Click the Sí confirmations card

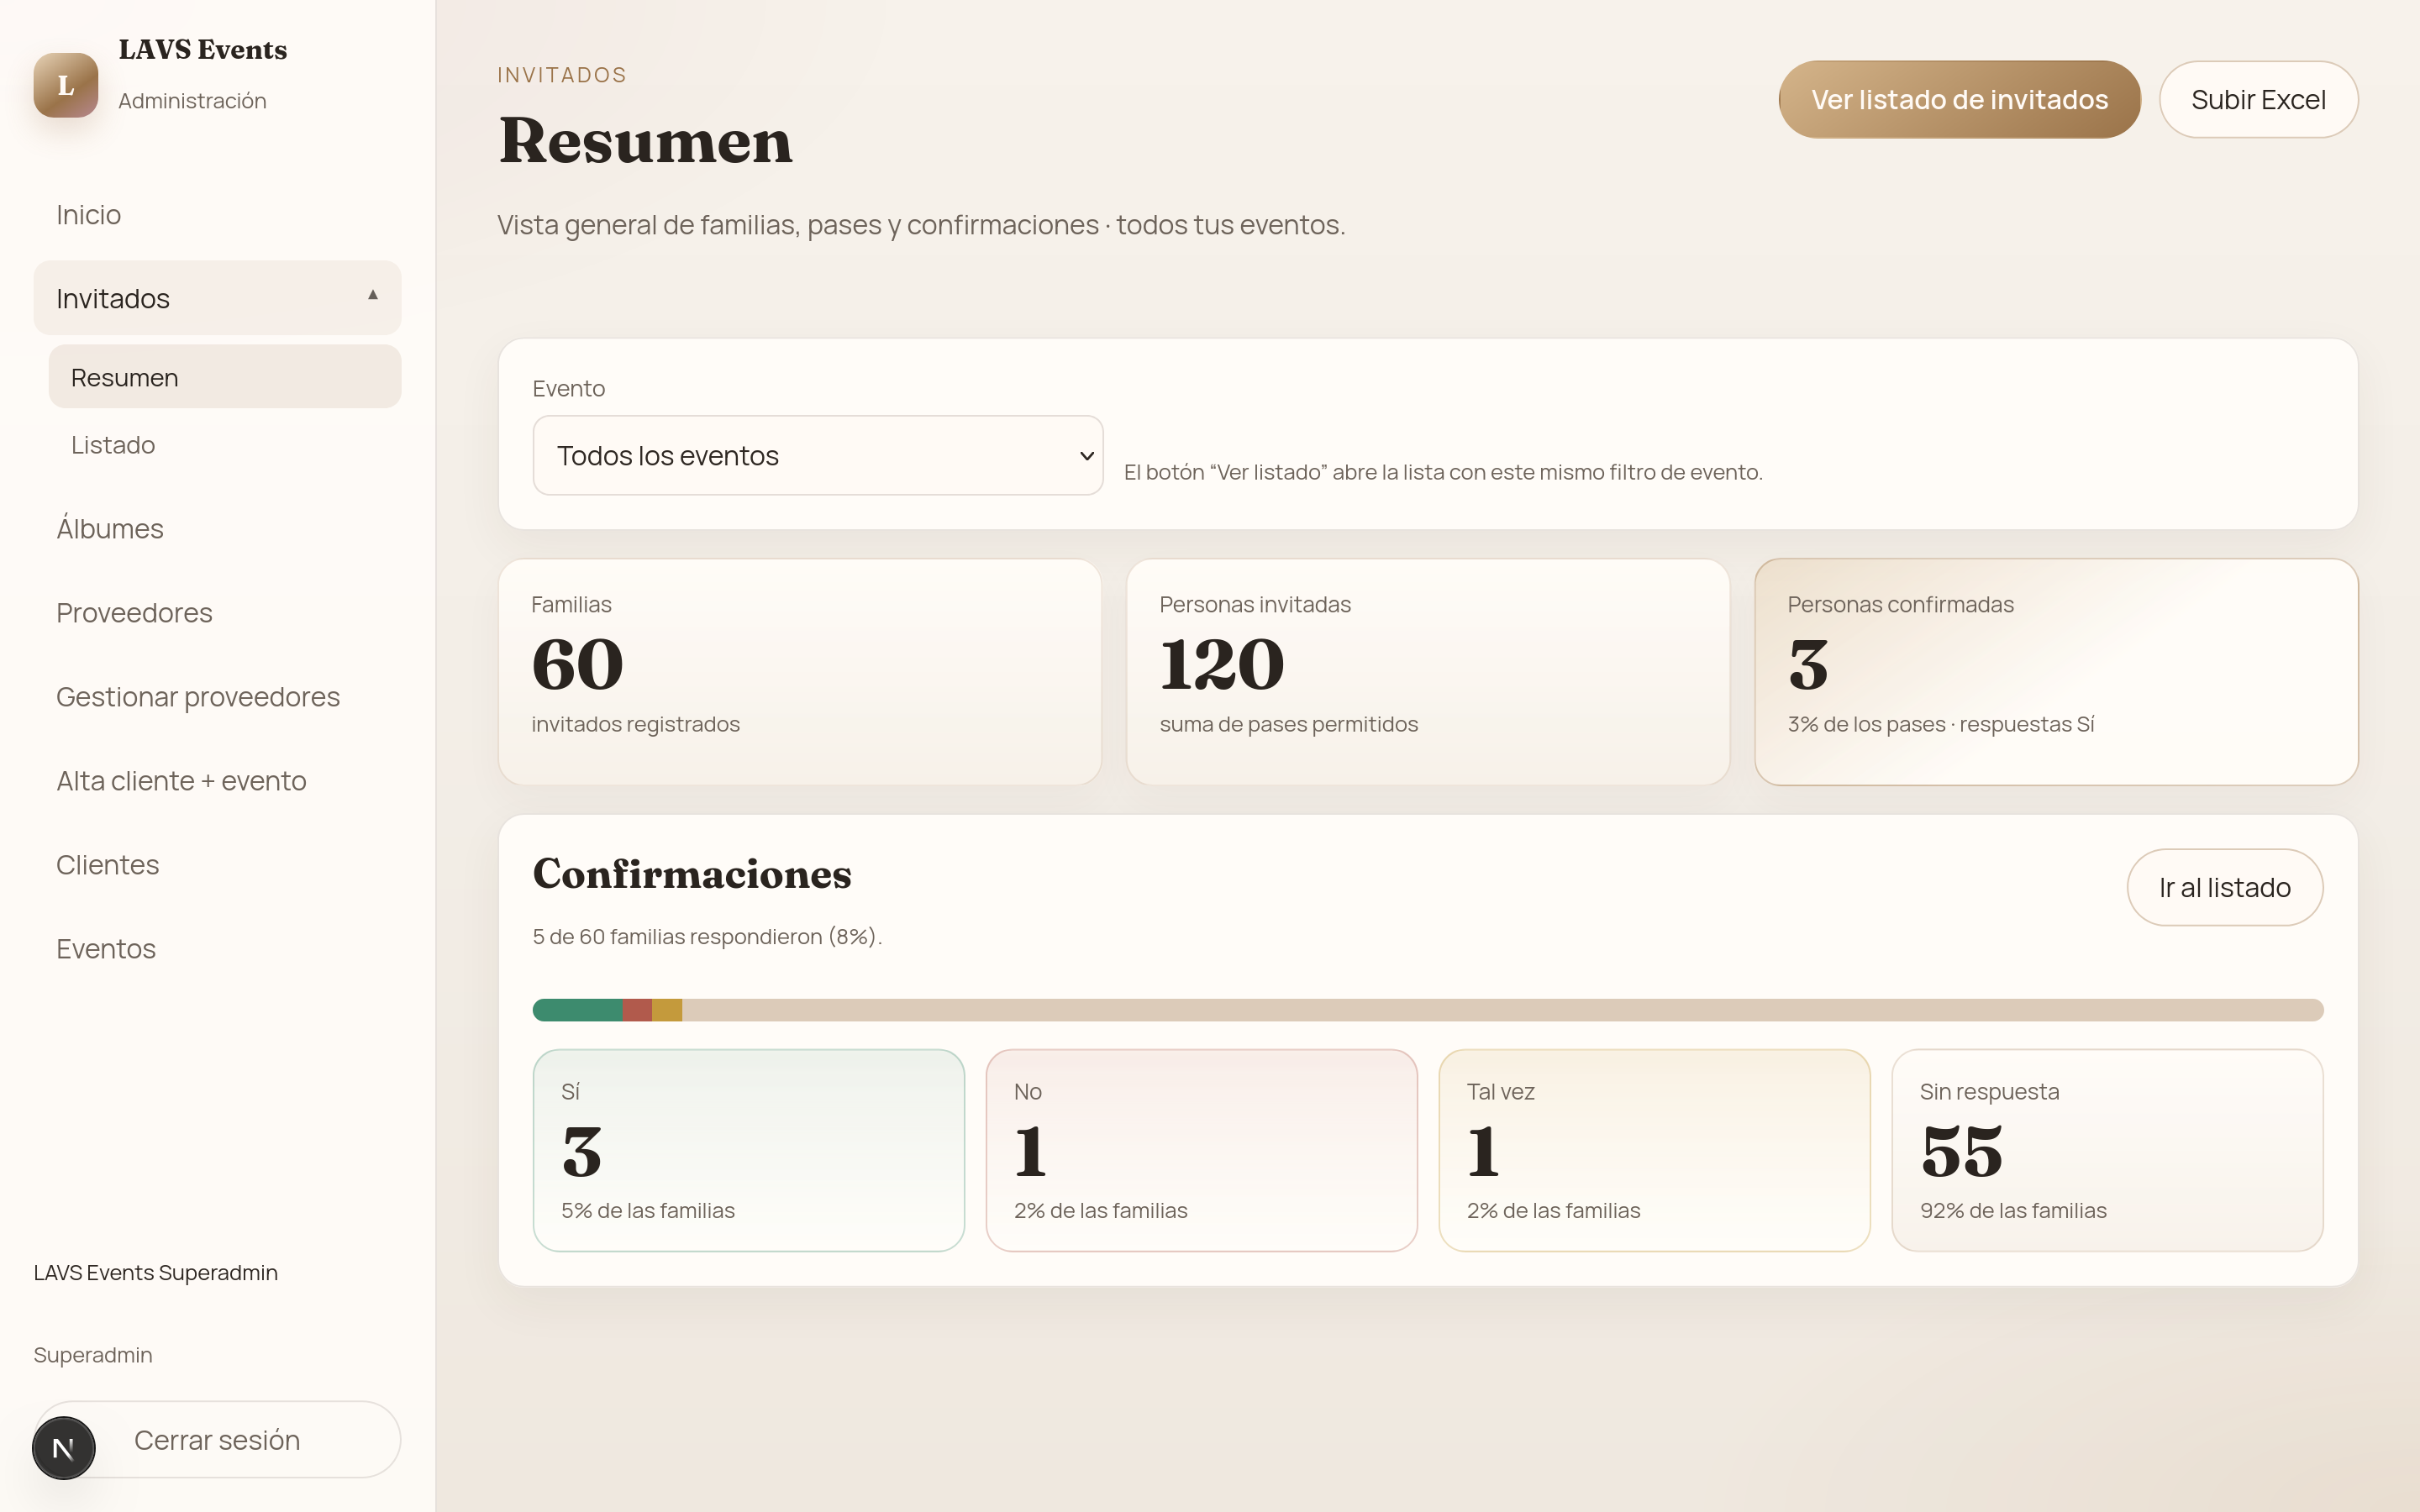(749, 1150)
